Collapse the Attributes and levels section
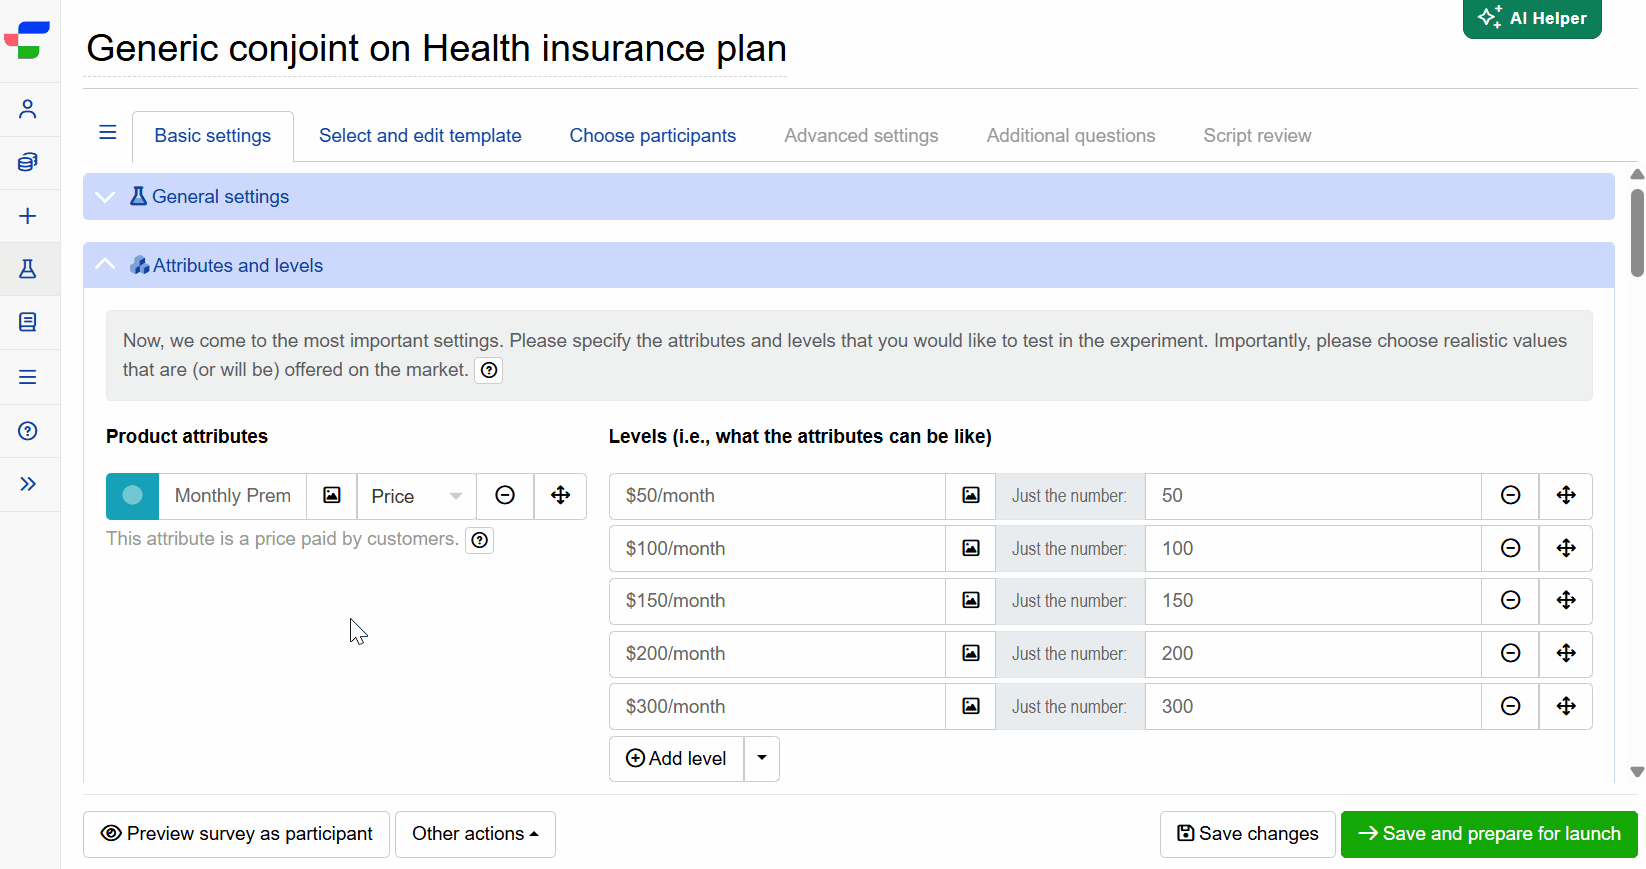 (x=848, y=265)
